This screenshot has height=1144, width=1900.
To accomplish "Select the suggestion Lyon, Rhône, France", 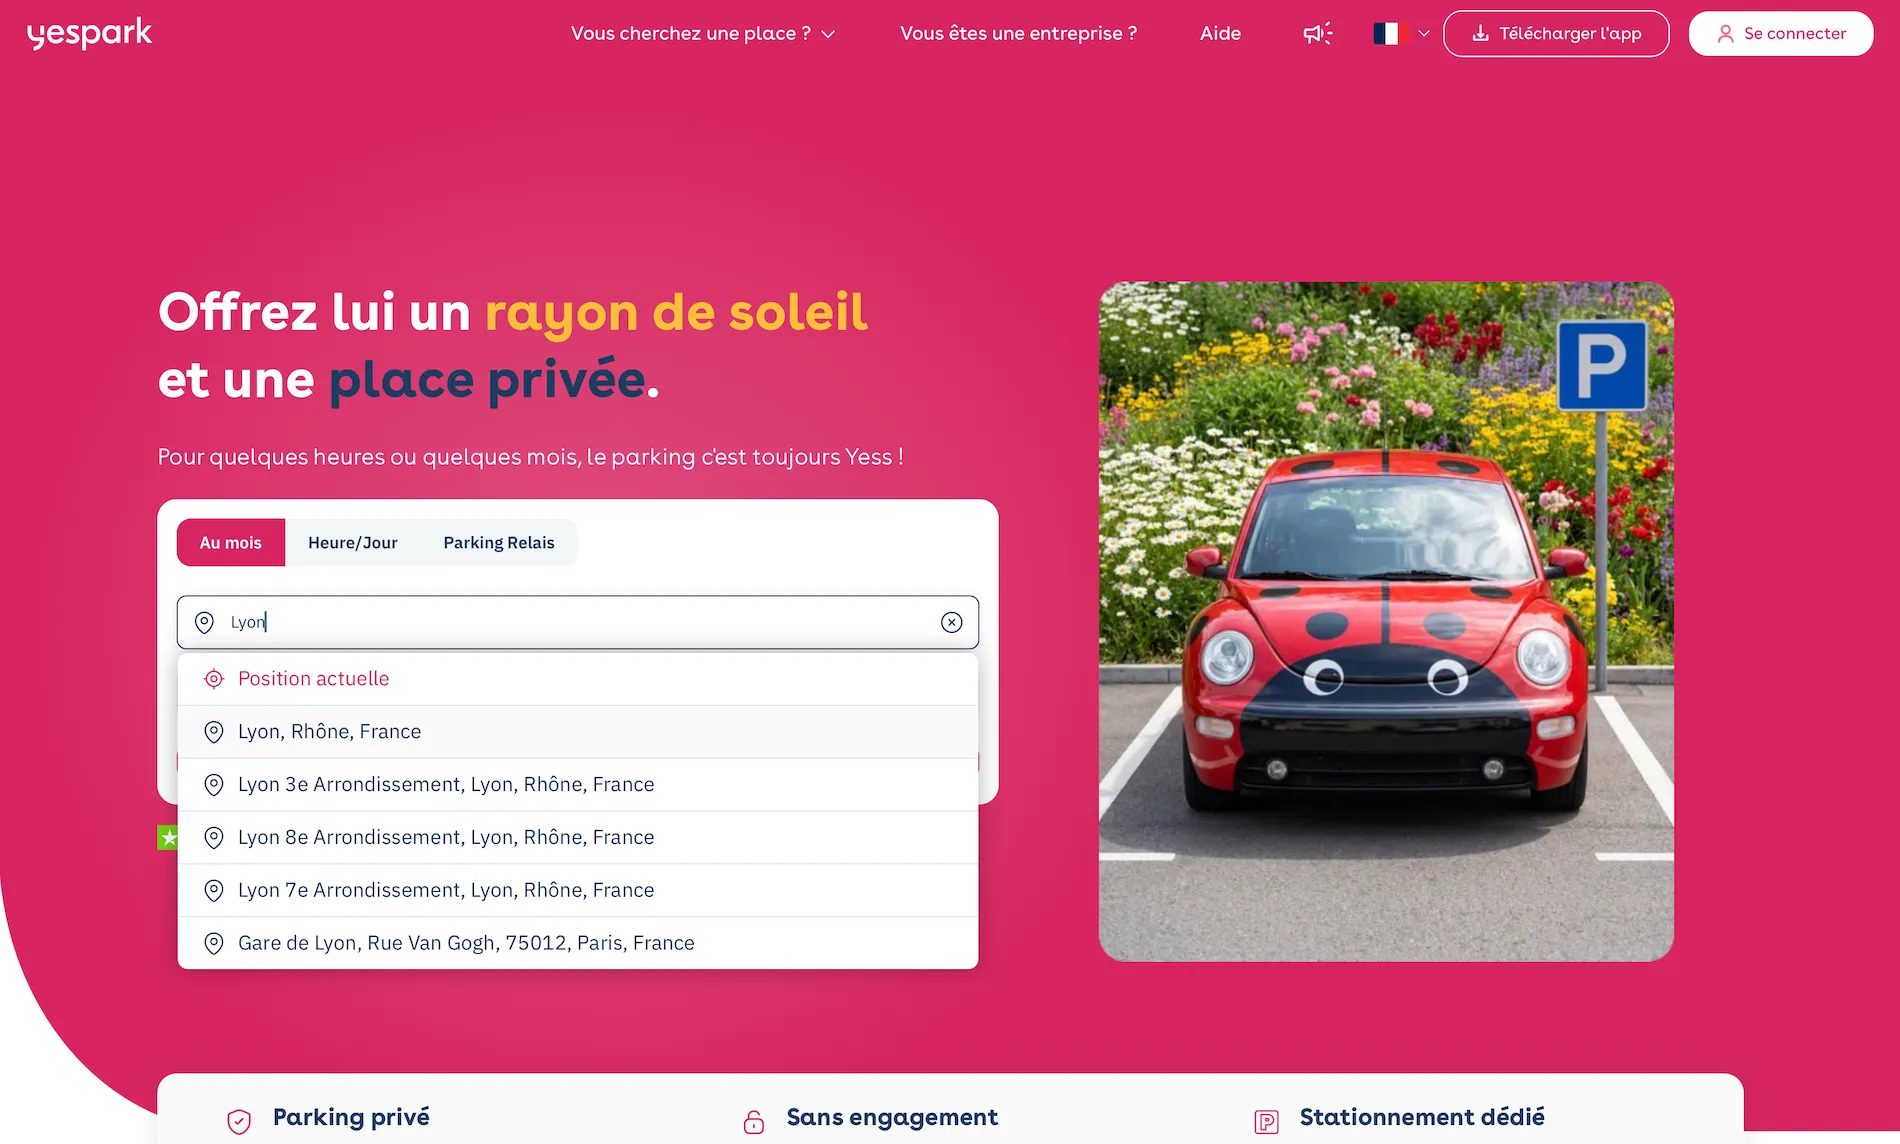I will [x=329, y=731].
